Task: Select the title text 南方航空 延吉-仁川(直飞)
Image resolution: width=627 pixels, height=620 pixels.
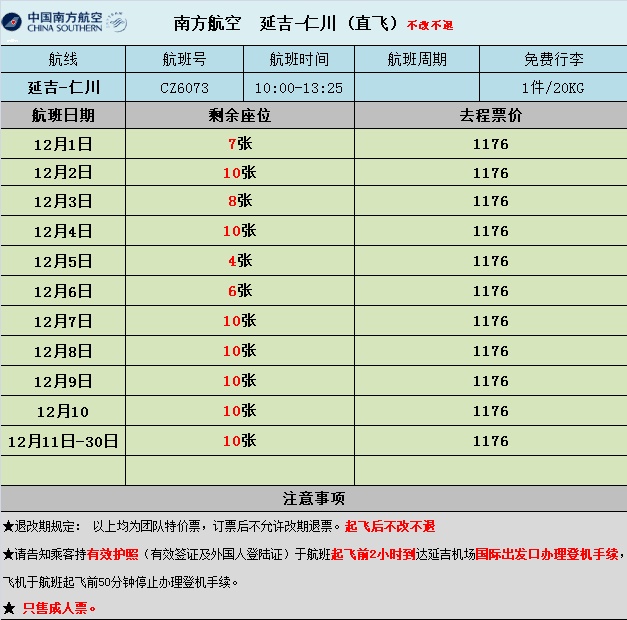Action: [x=285, y=23]
